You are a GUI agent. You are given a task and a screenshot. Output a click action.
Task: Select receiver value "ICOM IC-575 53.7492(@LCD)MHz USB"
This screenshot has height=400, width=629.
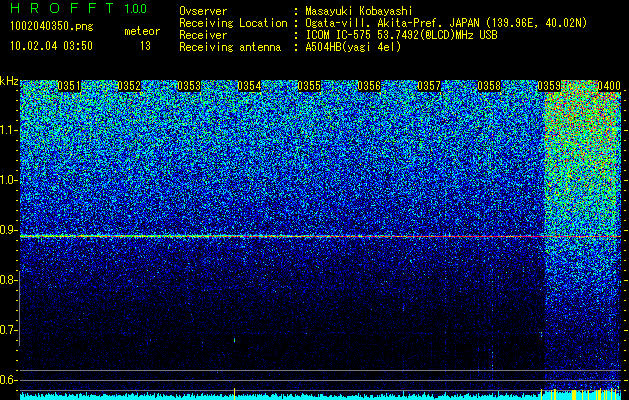[x=401, y=35]
